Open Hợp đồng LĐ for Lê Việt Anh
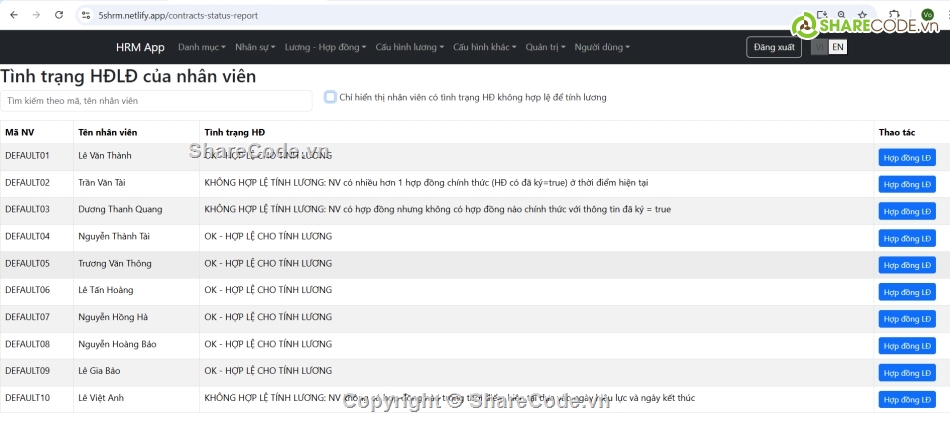Viewport: 950px width, 422px height. [907, 400]
